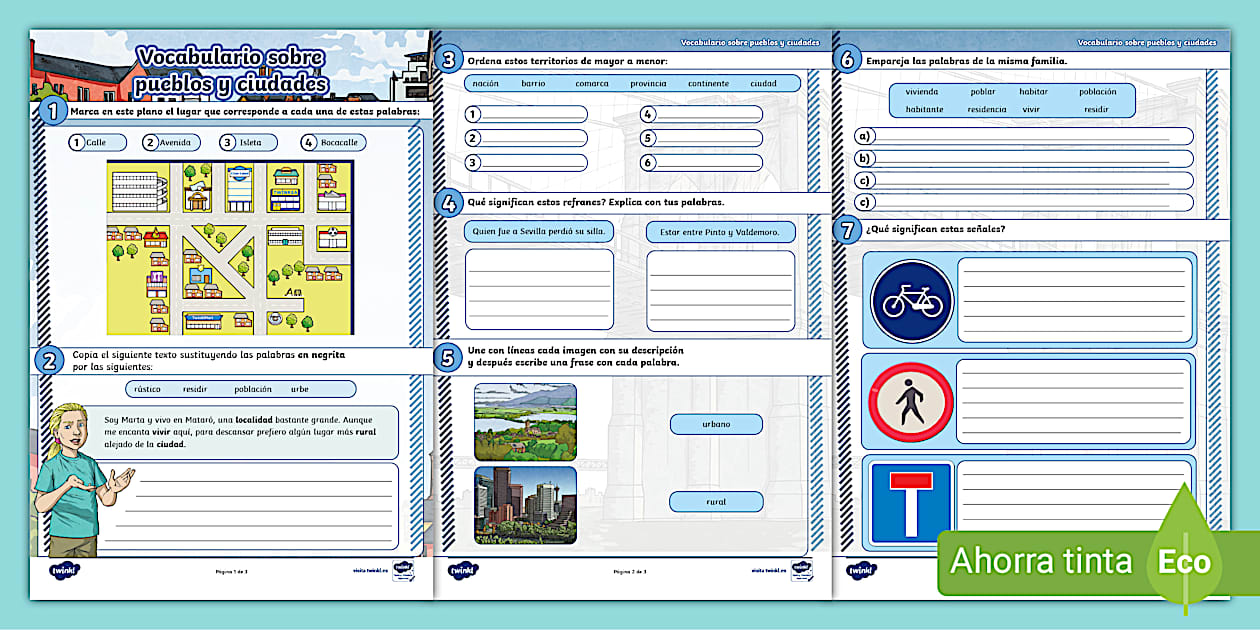Click the rural word box
Image resolution: width=1260 pixels, height=630 pixels.
click(x=716, y=502)
